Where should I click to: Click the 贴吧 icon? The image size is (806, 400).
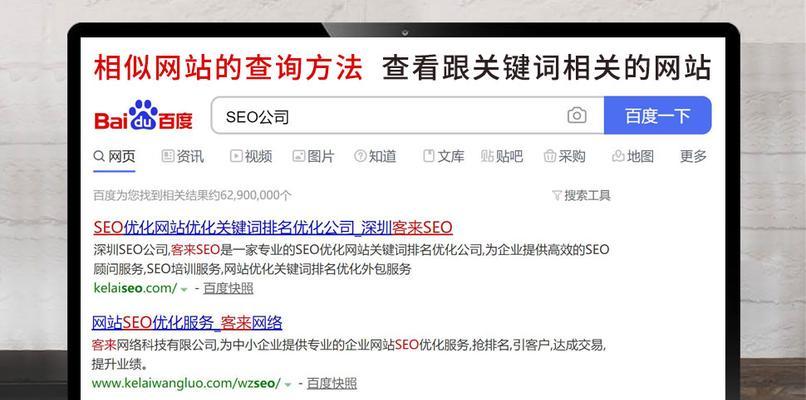[x=487, y=156]
